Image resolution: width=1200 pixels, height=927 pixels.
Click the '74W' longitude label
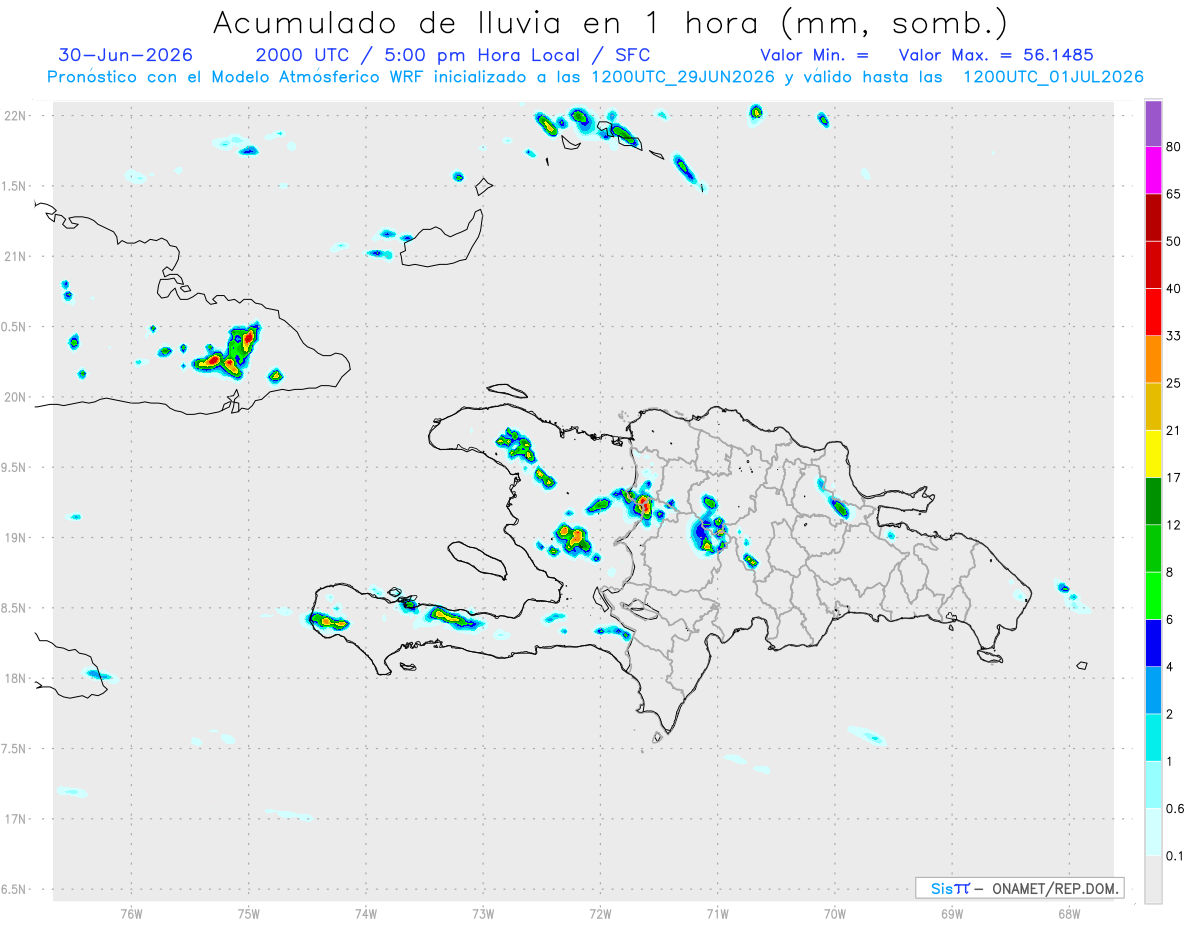click(x=366, y=913)
